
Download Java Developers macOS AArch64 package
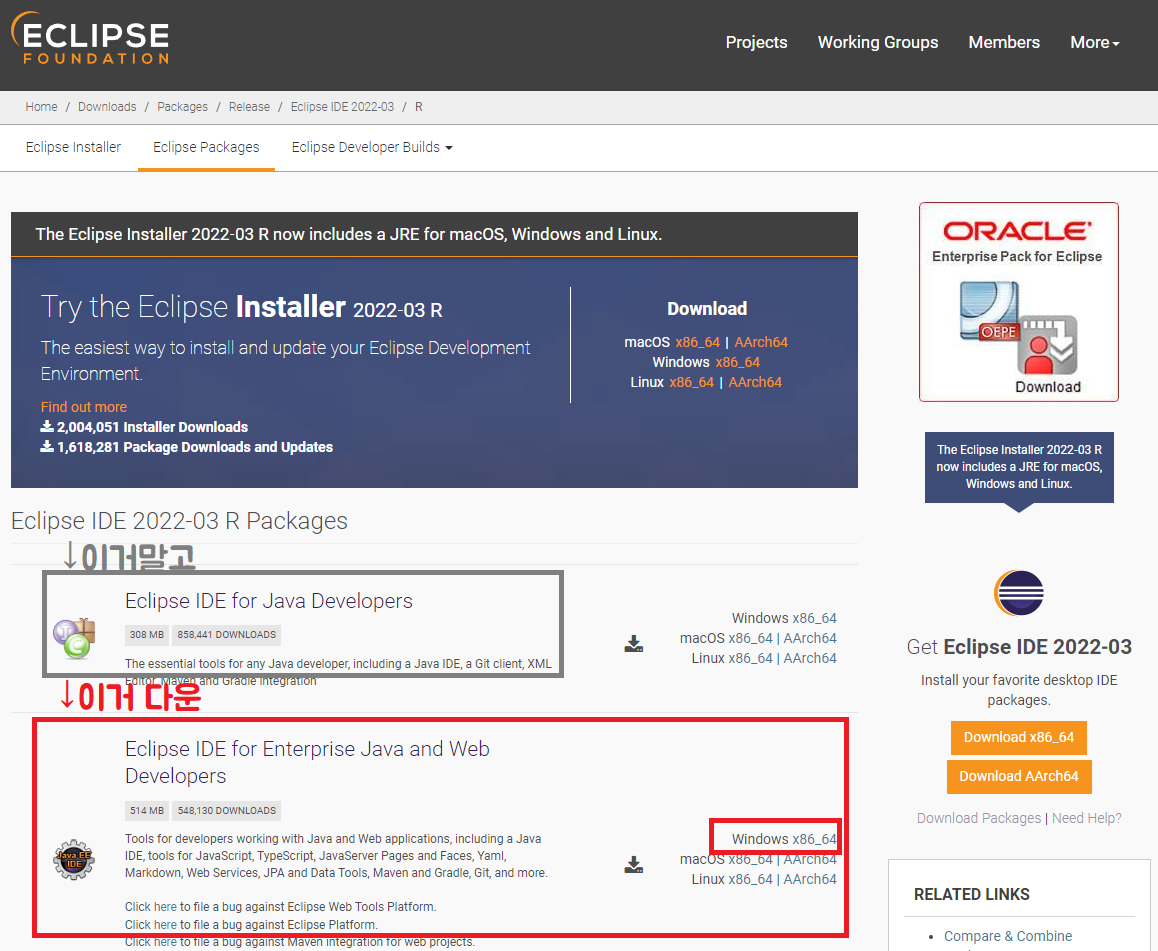click(x=810, y=638)
